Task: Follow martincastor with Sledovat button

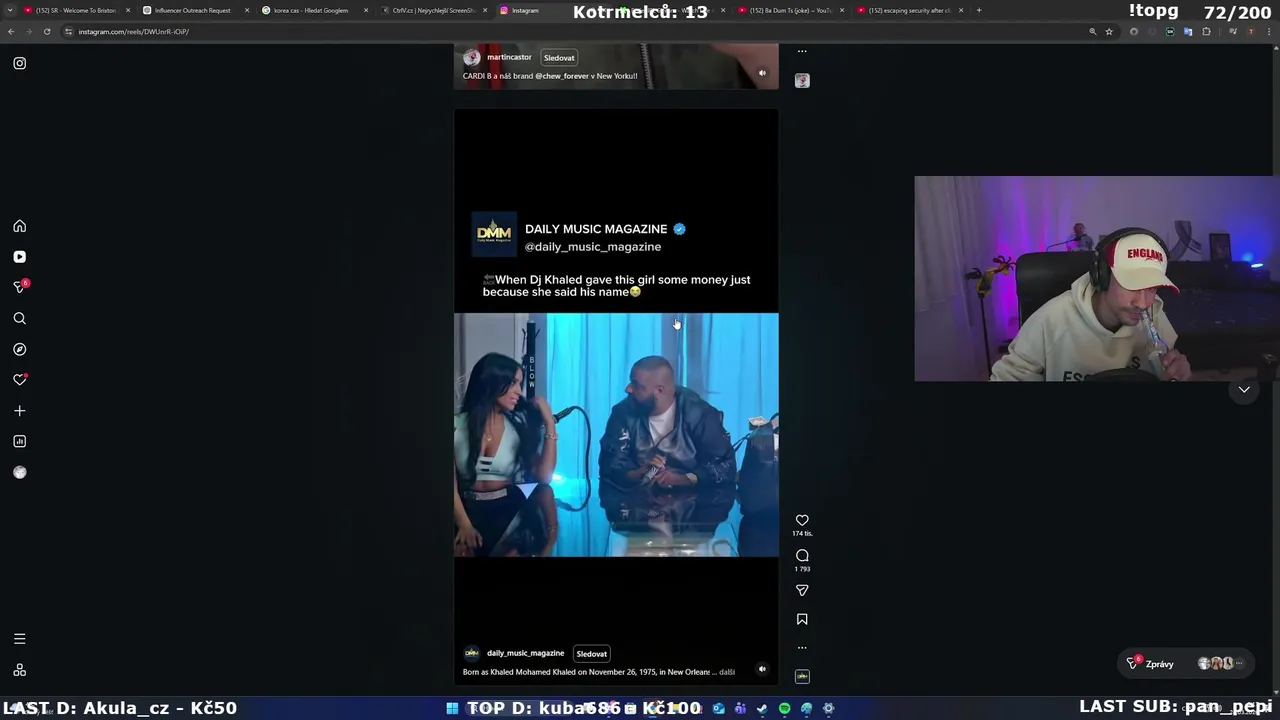Action: coord(559,58)
